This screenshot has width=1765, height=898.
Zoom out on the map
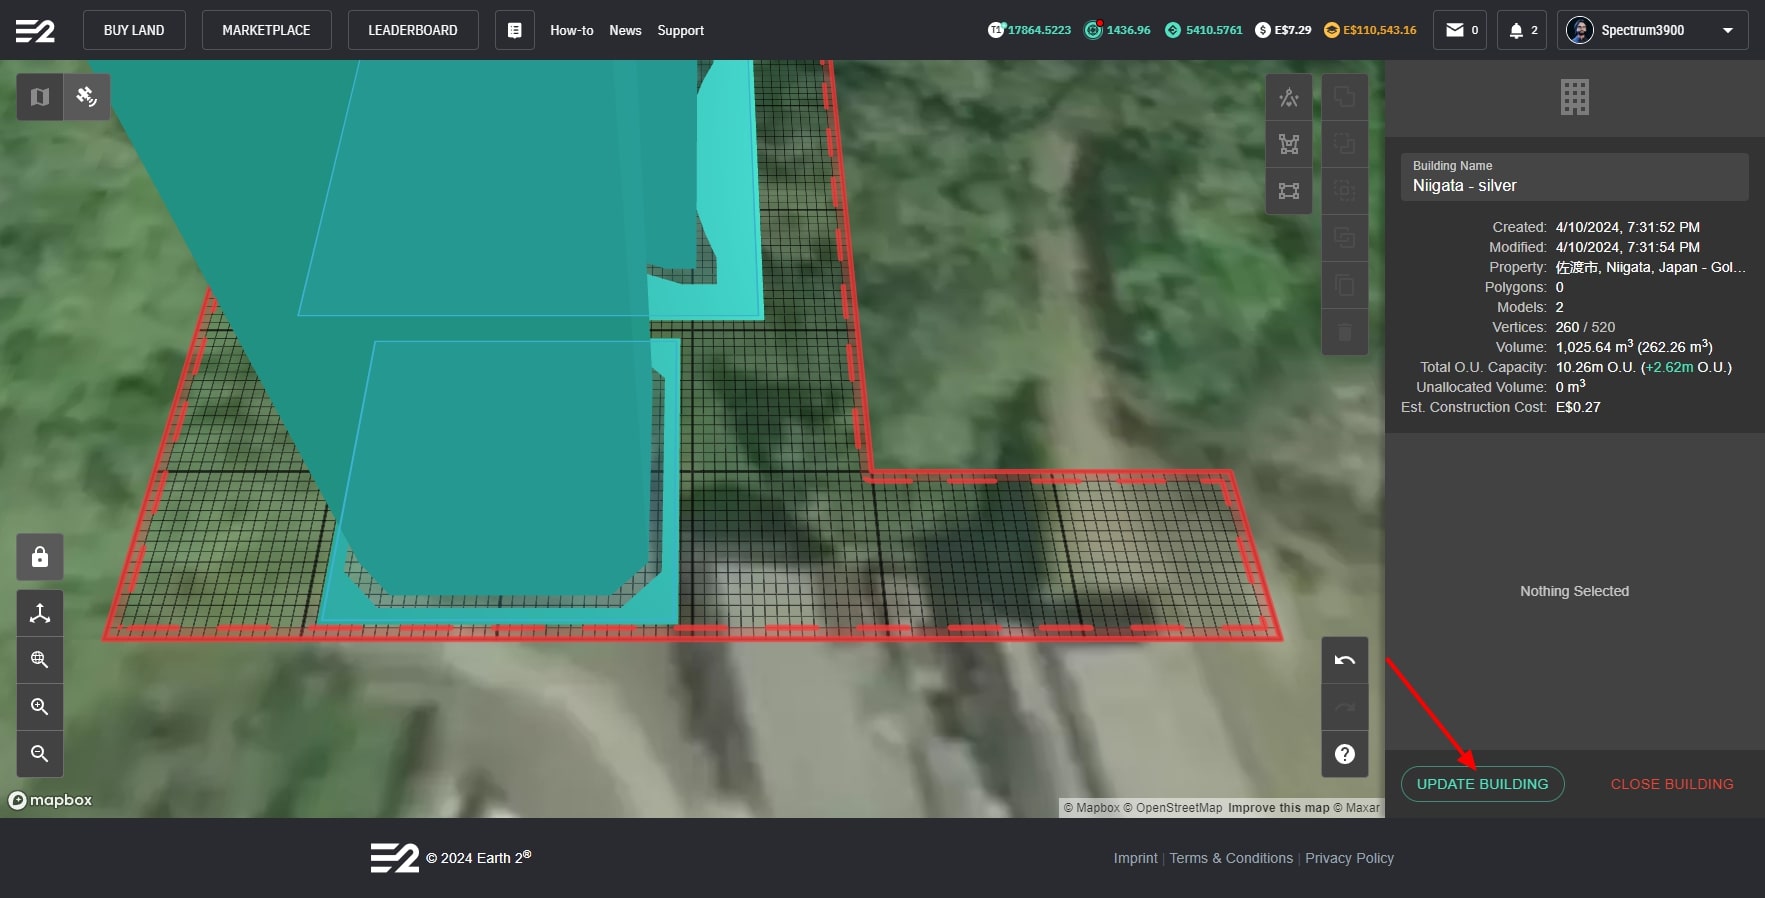pos(40,754)
